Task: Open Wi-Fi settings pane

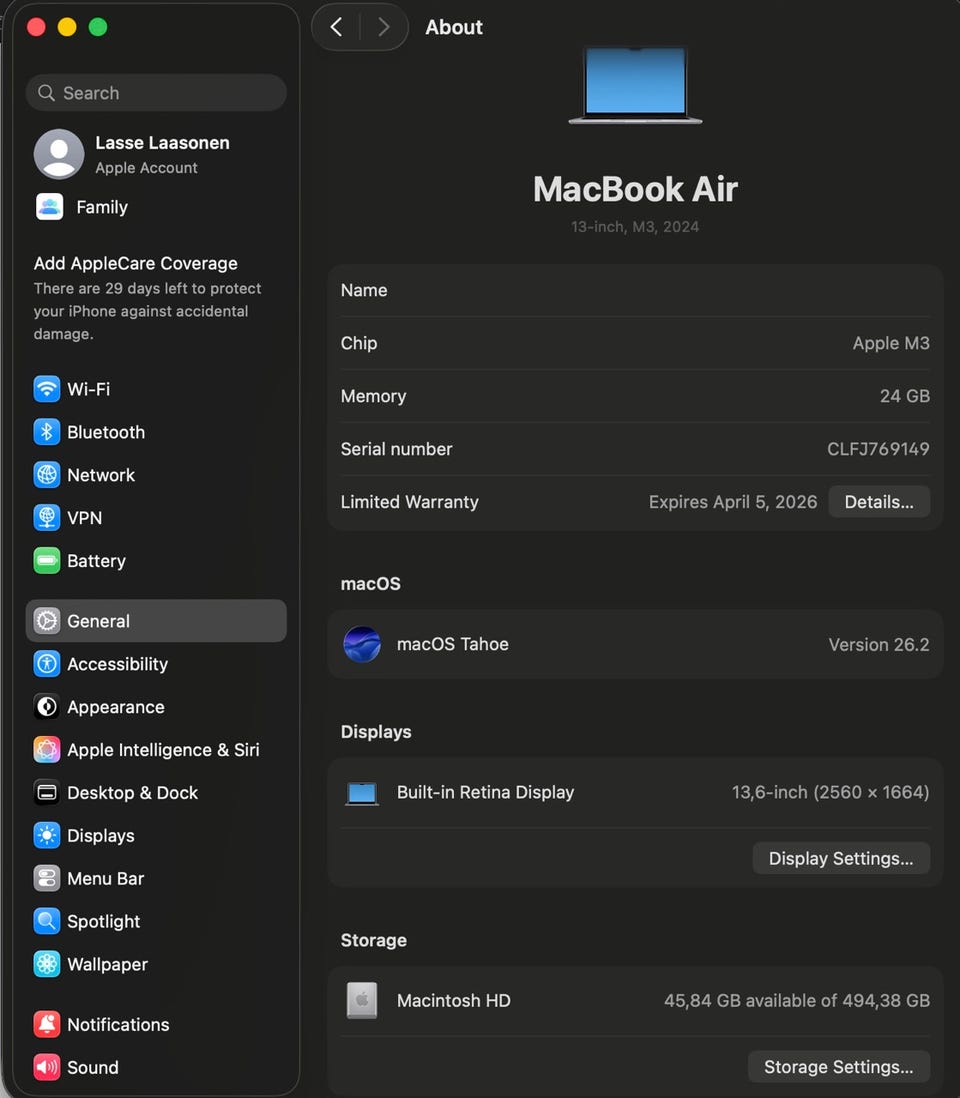Action: (x=156, y=389)
